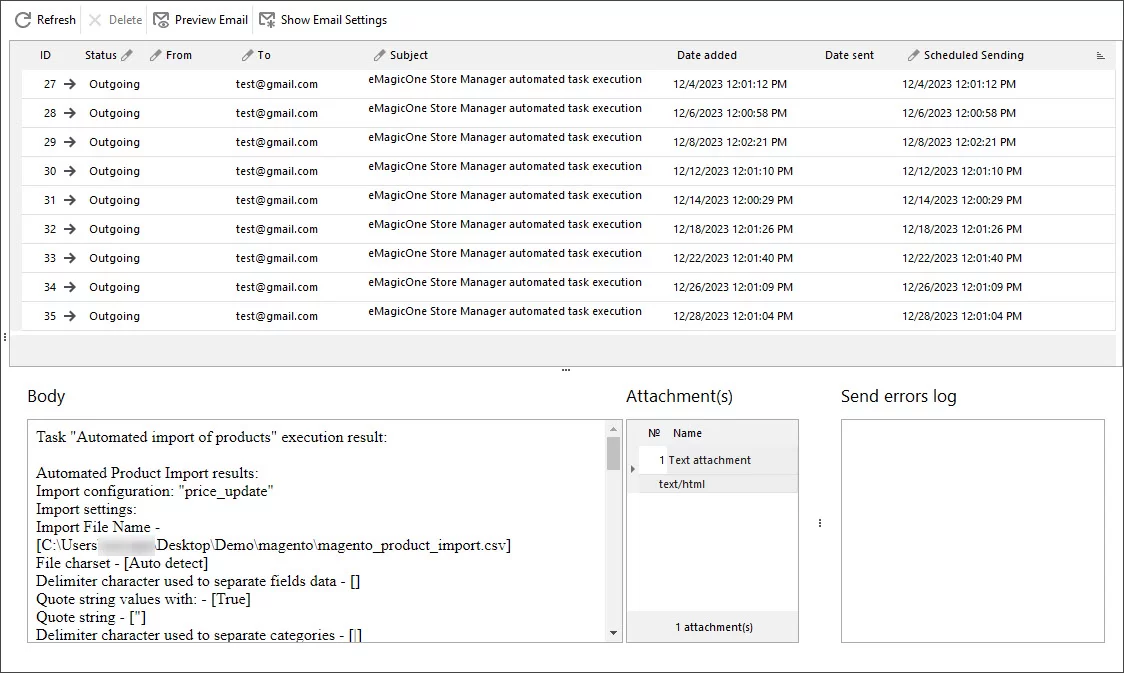Click the pencil icon beside To header
1124x673 pixels.
point(247,55)
